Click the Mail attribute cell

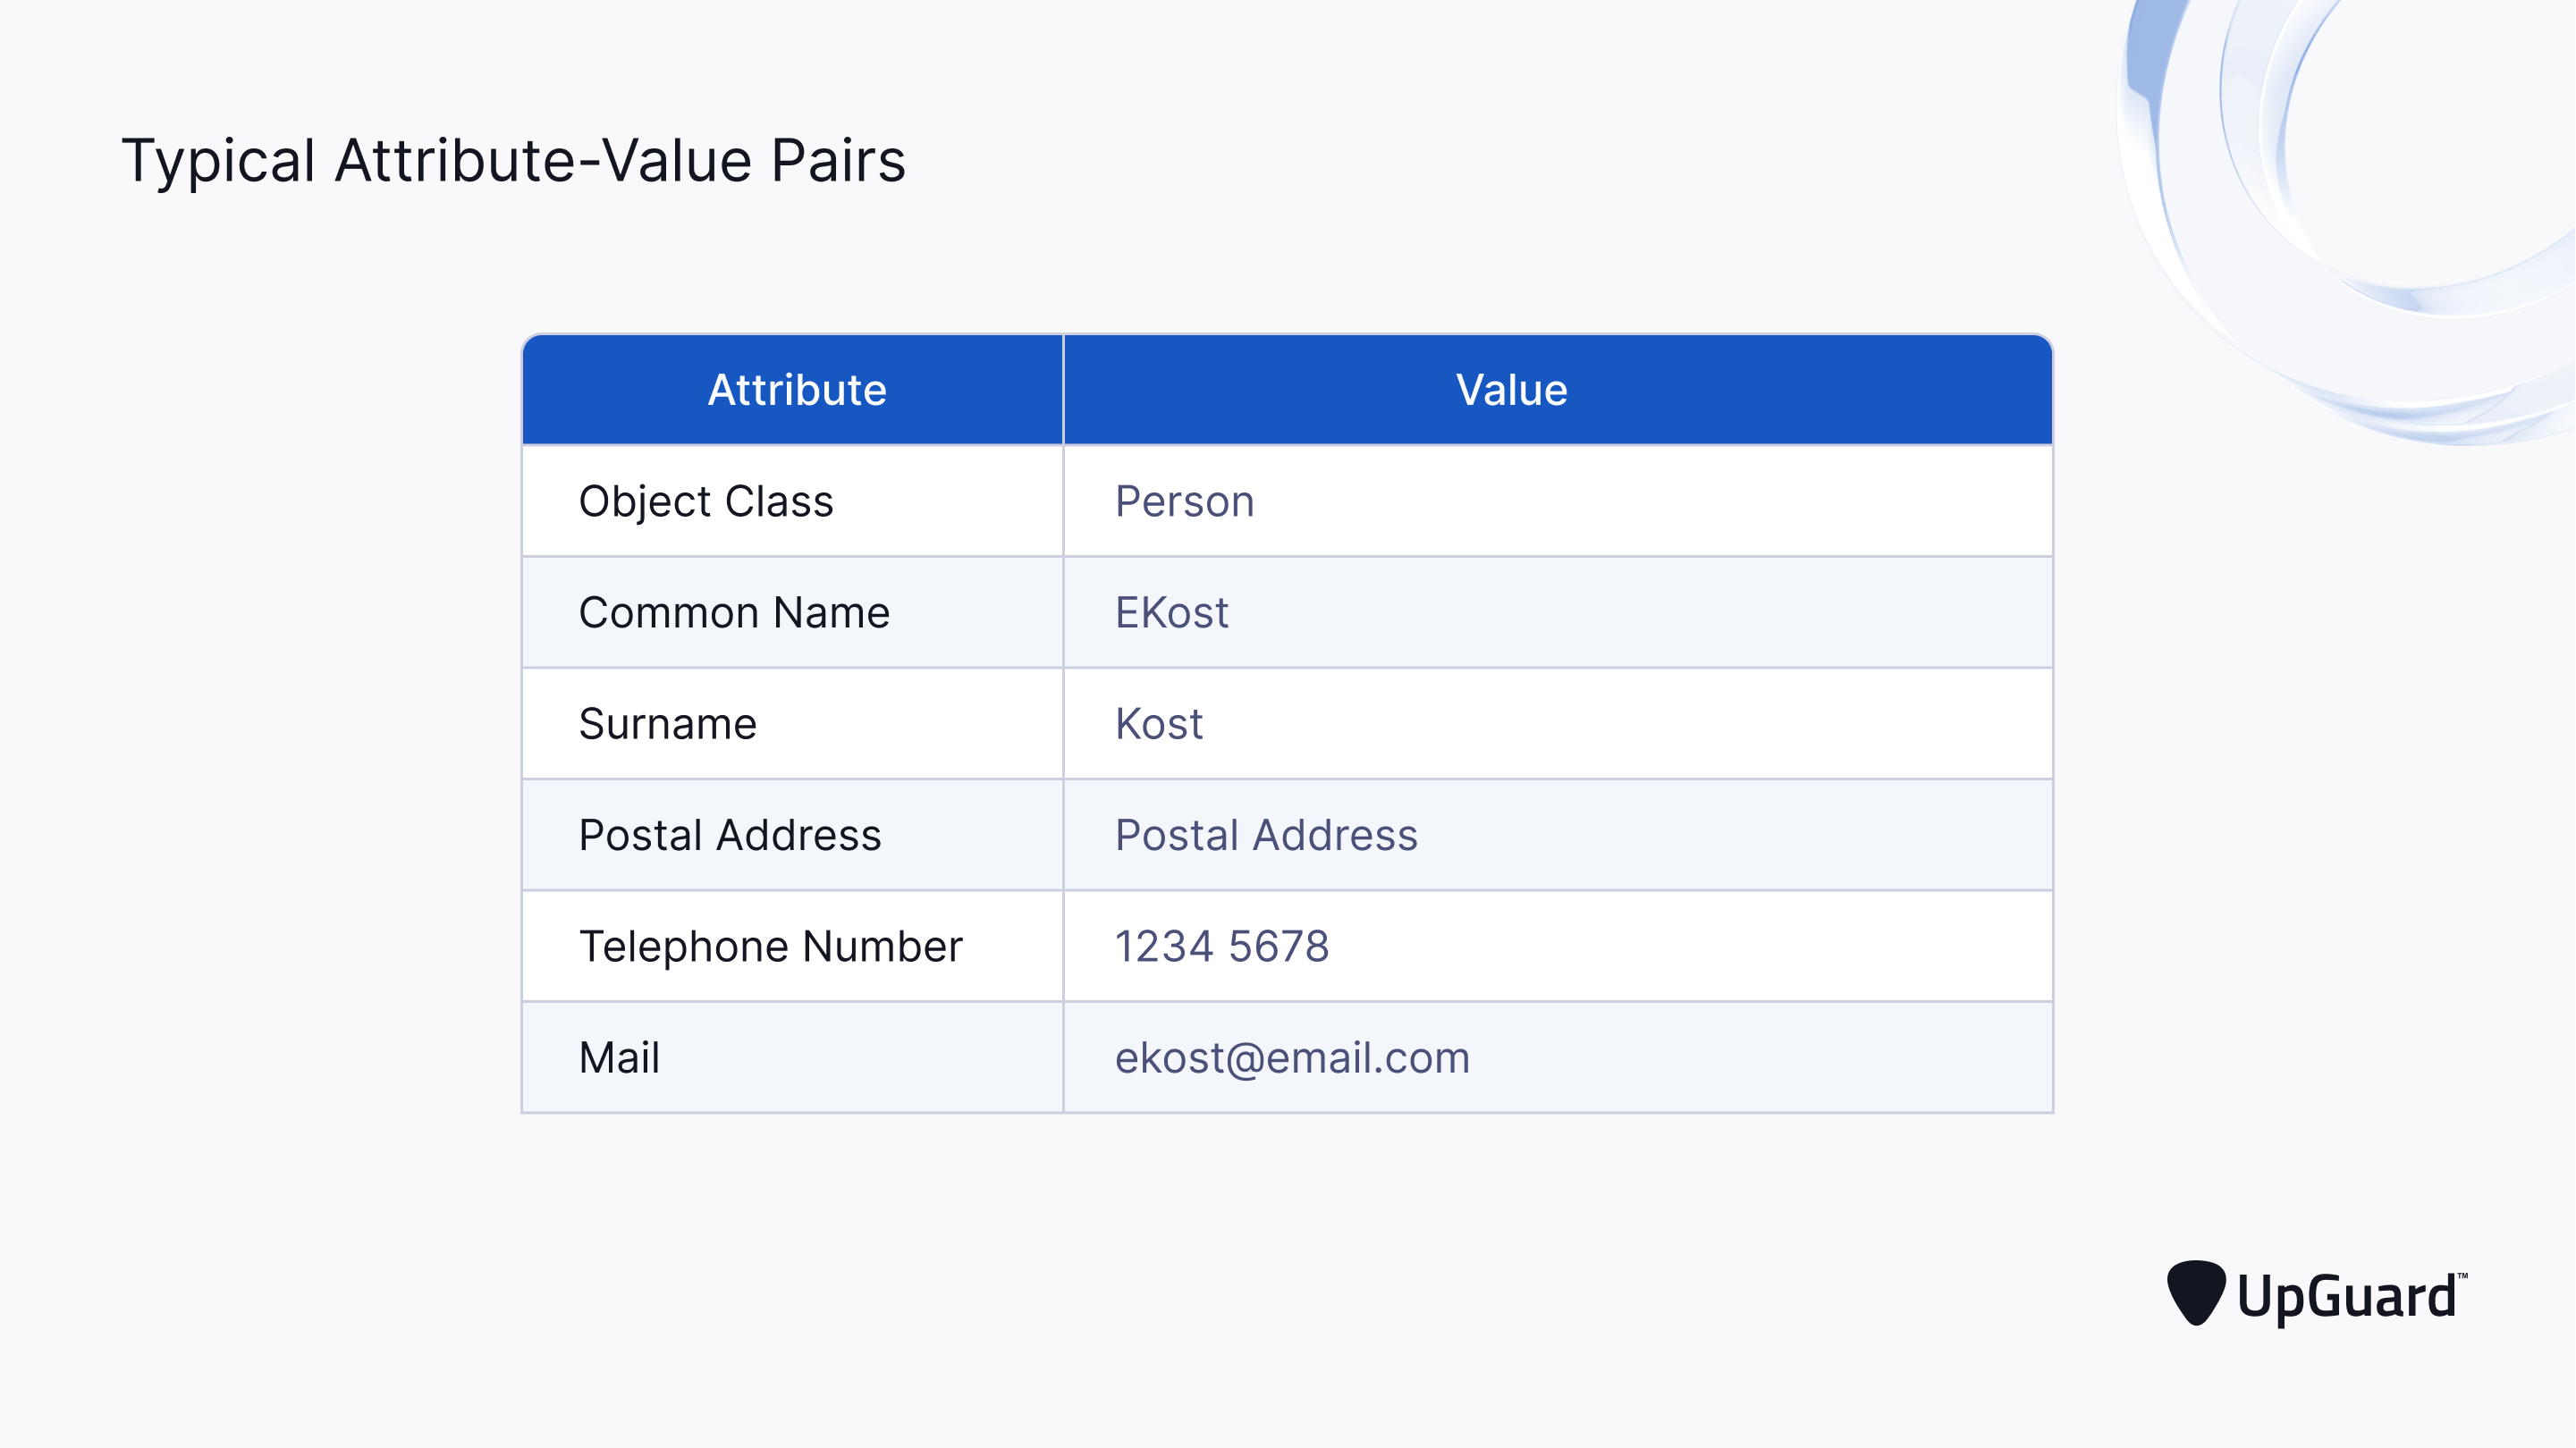pyautogui.click(x=619, y=1057)
